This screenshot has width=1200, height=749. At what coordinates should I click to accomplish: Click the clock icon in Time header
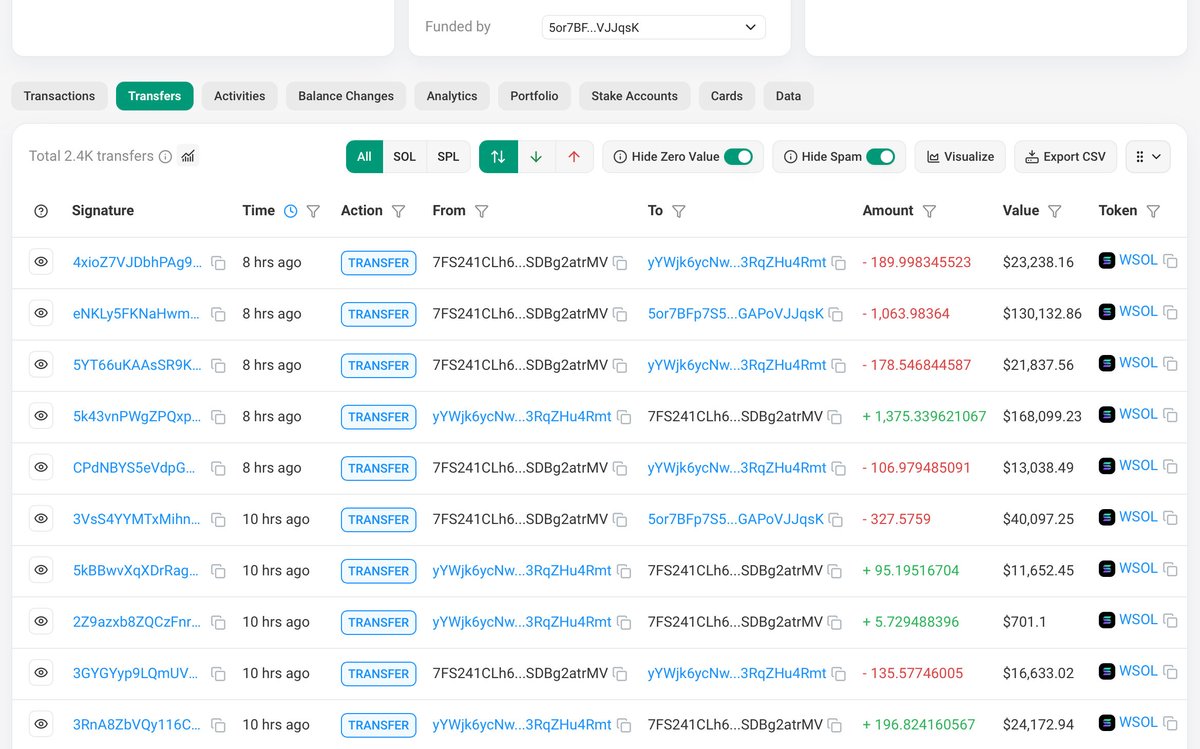click(x=291, y=211)
